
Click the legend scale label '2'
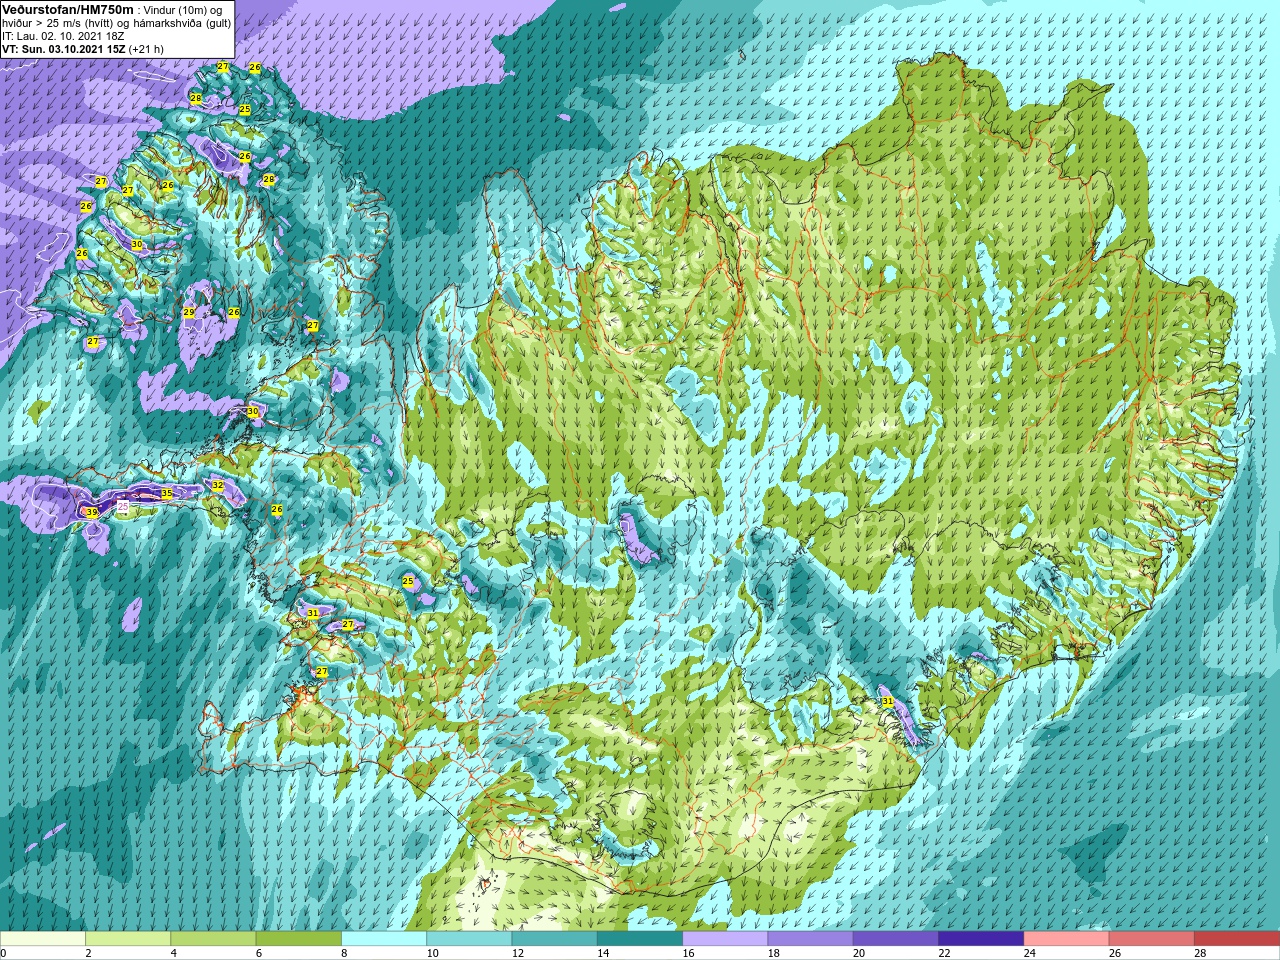click(x=89, y=953)
